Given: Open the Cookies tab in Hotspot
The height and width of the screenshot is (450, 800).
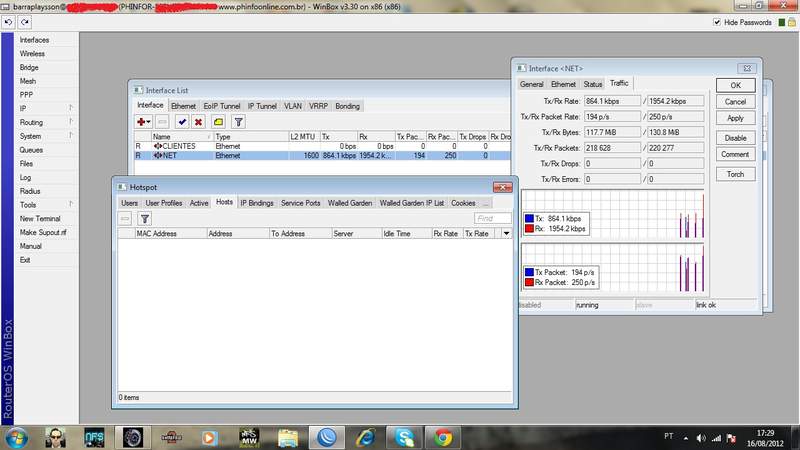Looking at the screenshot, I should [x=463, y=203].
